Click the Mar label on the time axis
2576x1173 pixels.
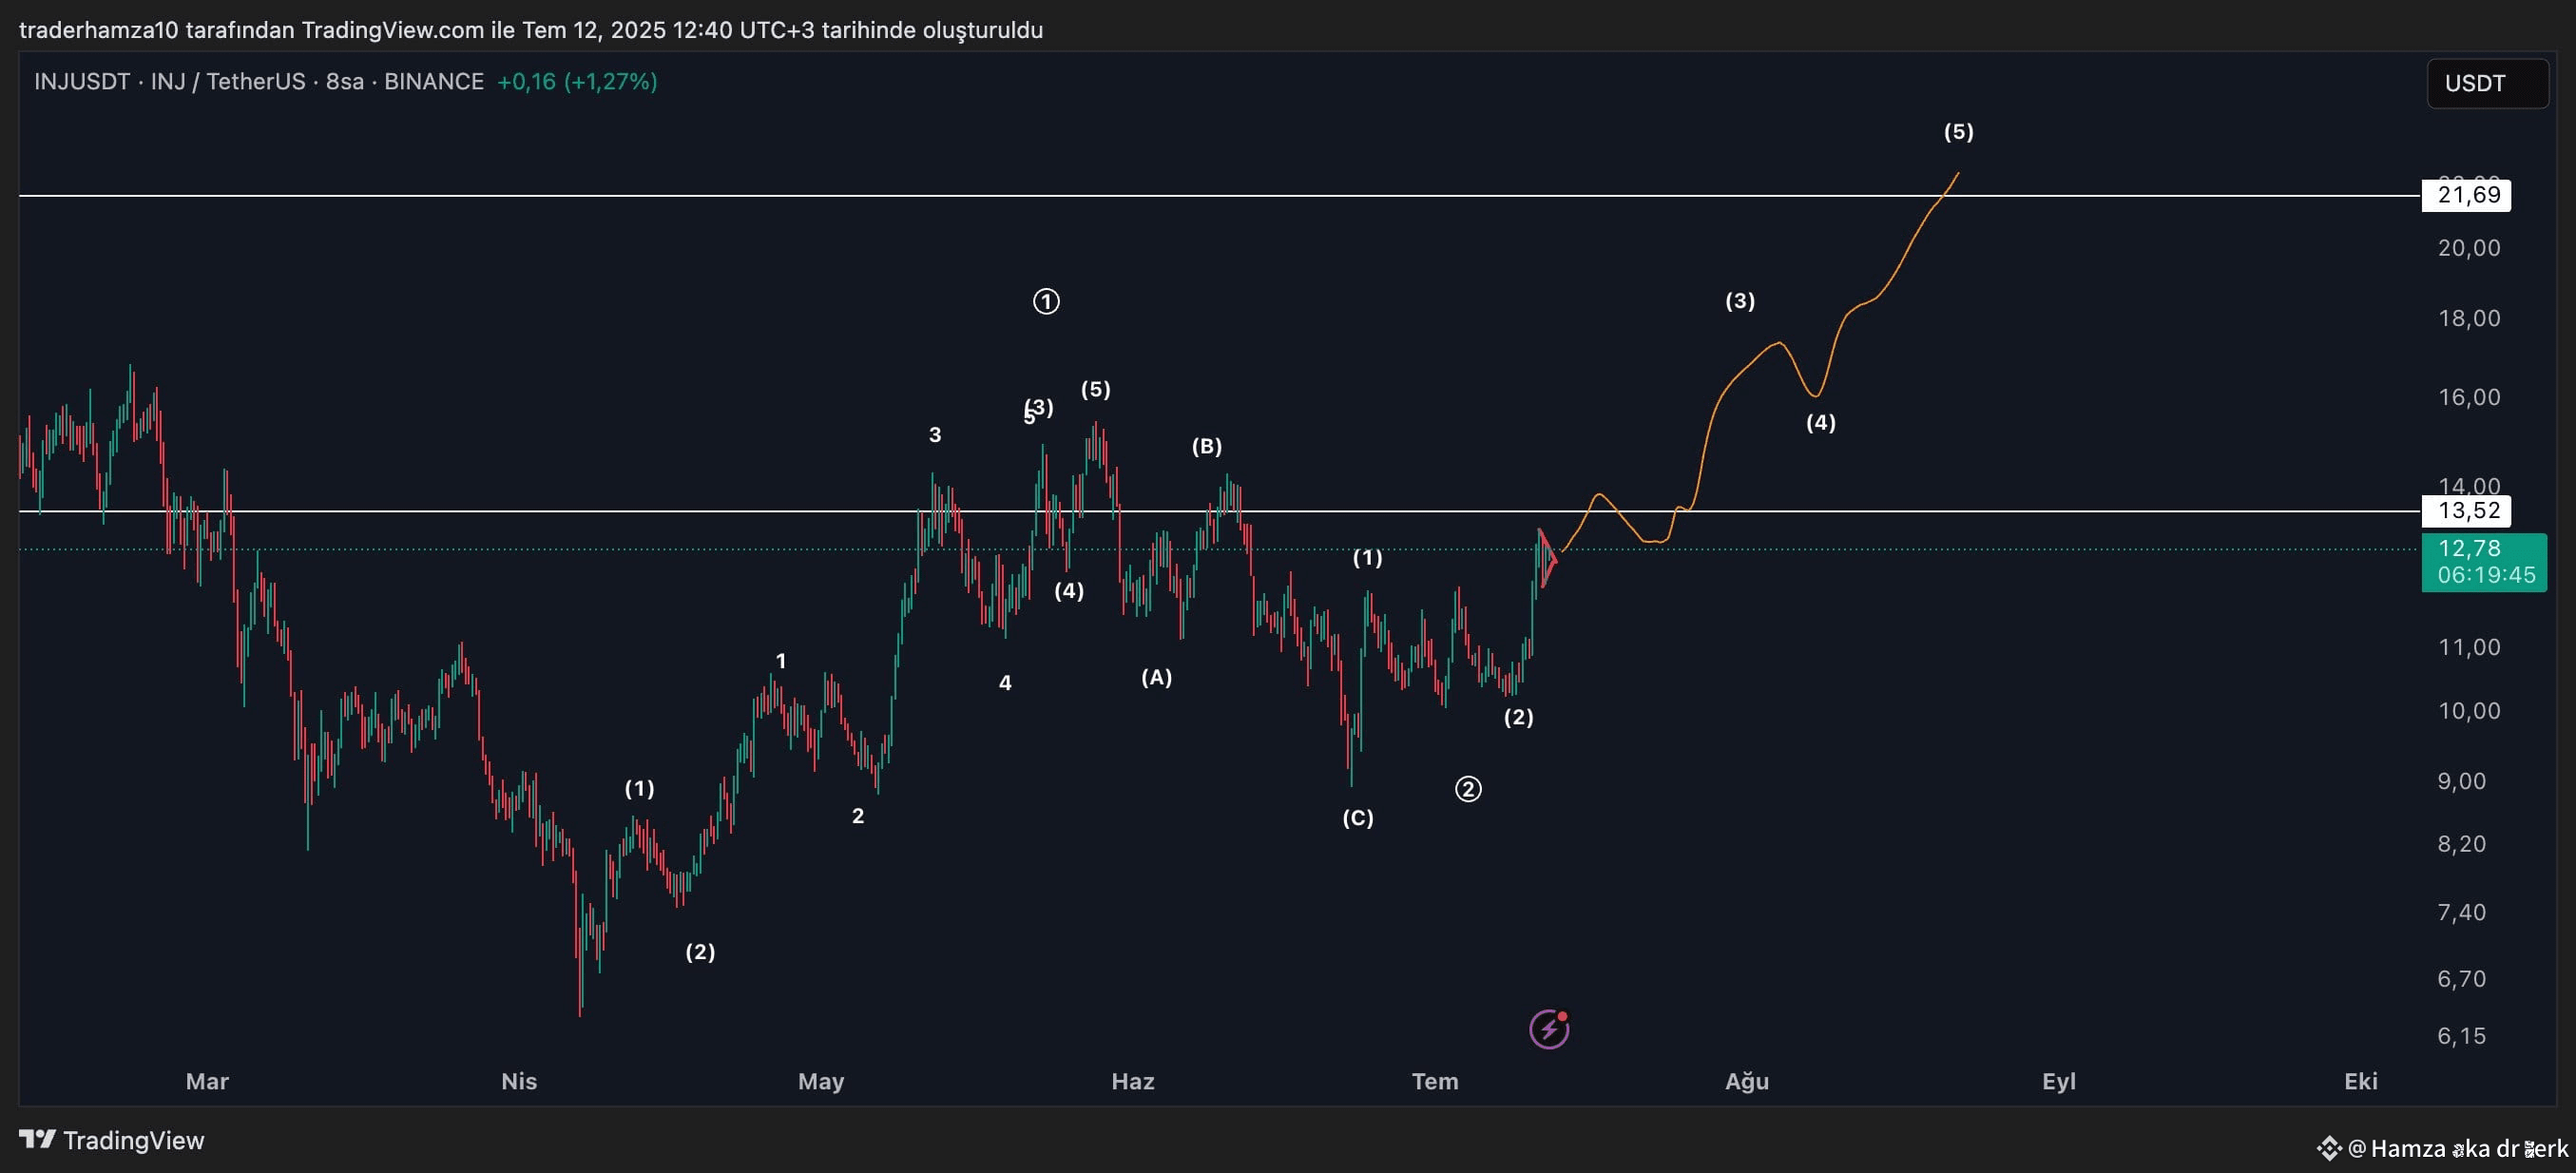207,1081
